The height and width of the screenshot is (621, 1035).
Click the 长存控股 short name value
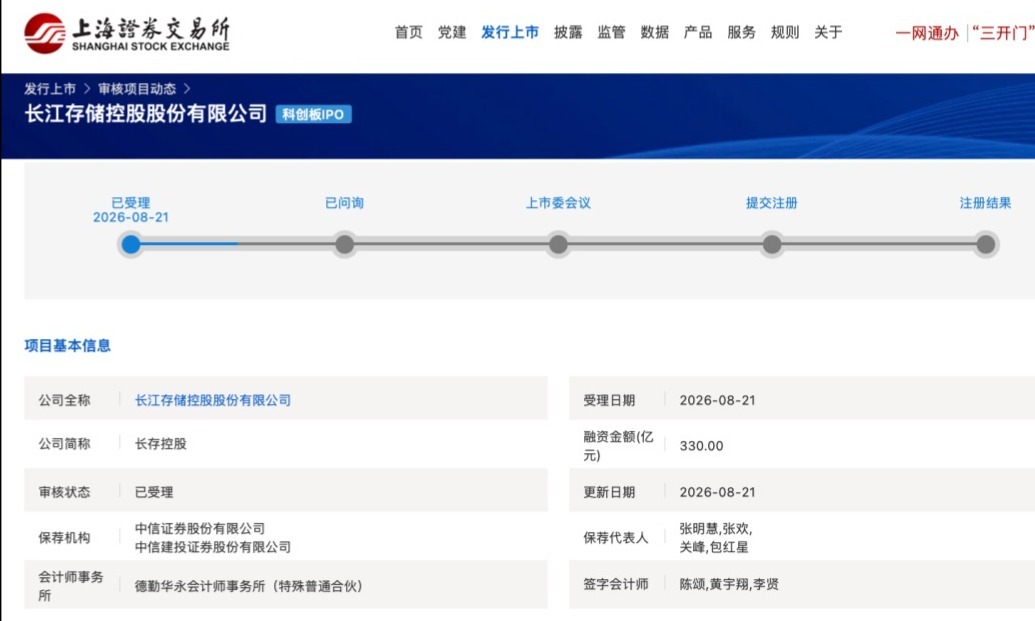(x=160, y=443)
